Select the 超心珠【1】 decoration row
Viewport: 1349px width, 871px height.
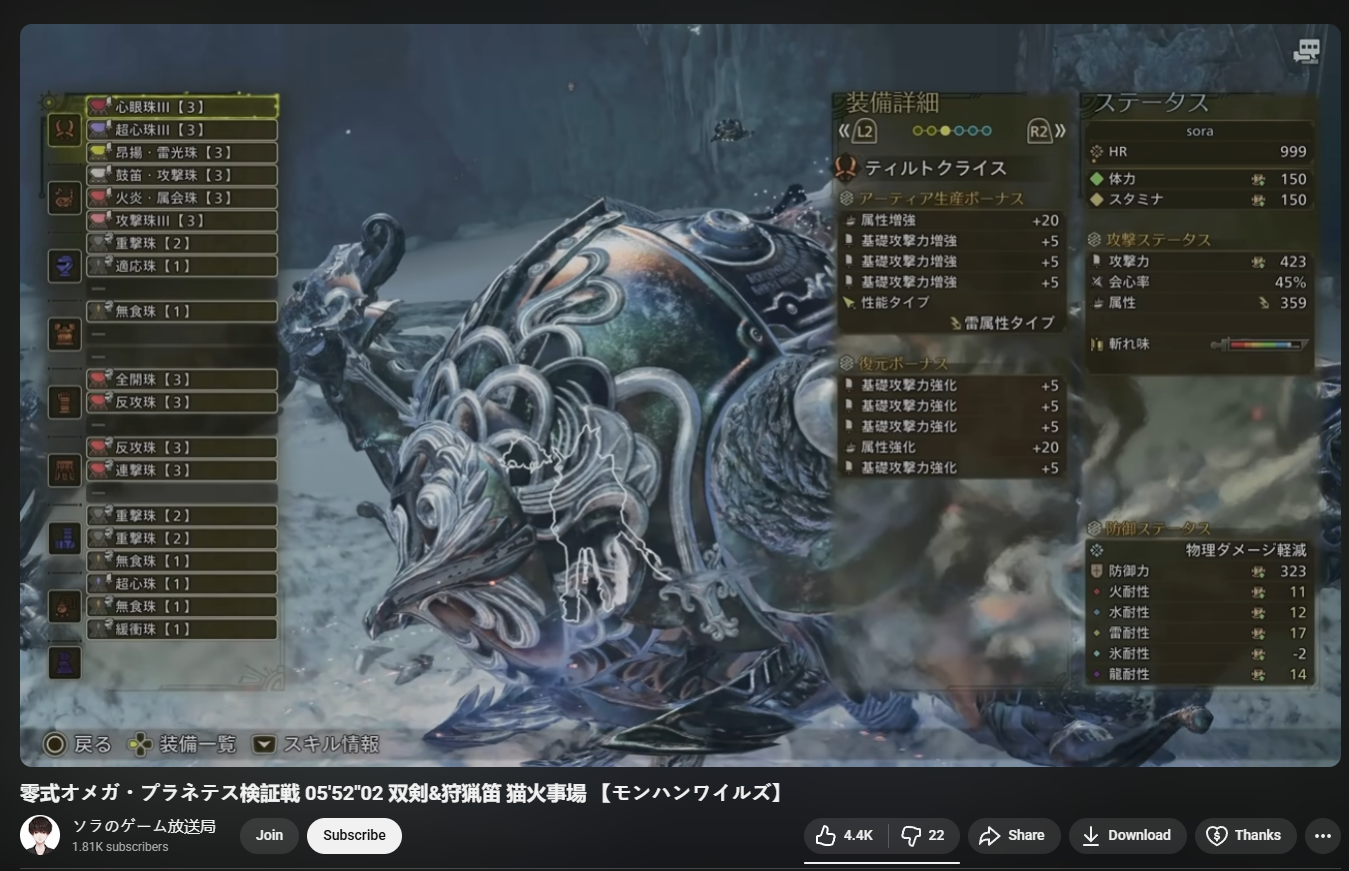pyautogui.click(x=181, y=584)
